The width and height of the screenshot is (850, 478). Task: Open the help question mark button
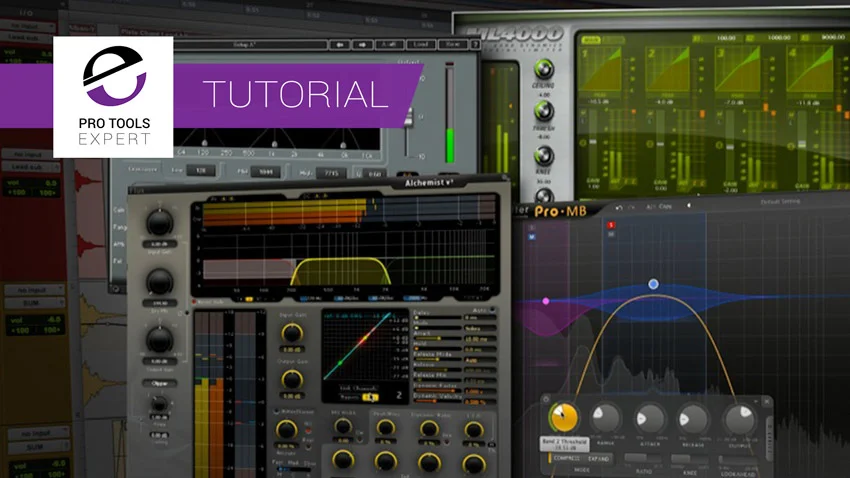[475, 44]
